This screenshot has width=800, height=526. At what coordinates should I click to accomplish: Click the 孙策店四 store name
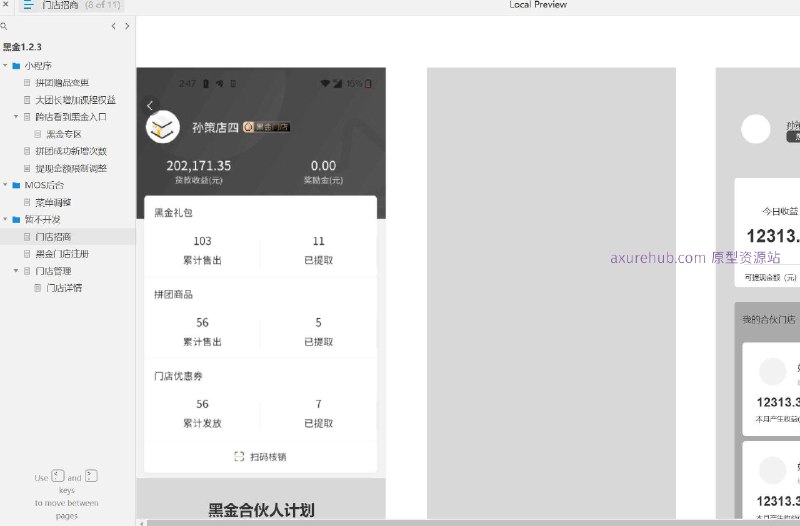pos(215,128)
